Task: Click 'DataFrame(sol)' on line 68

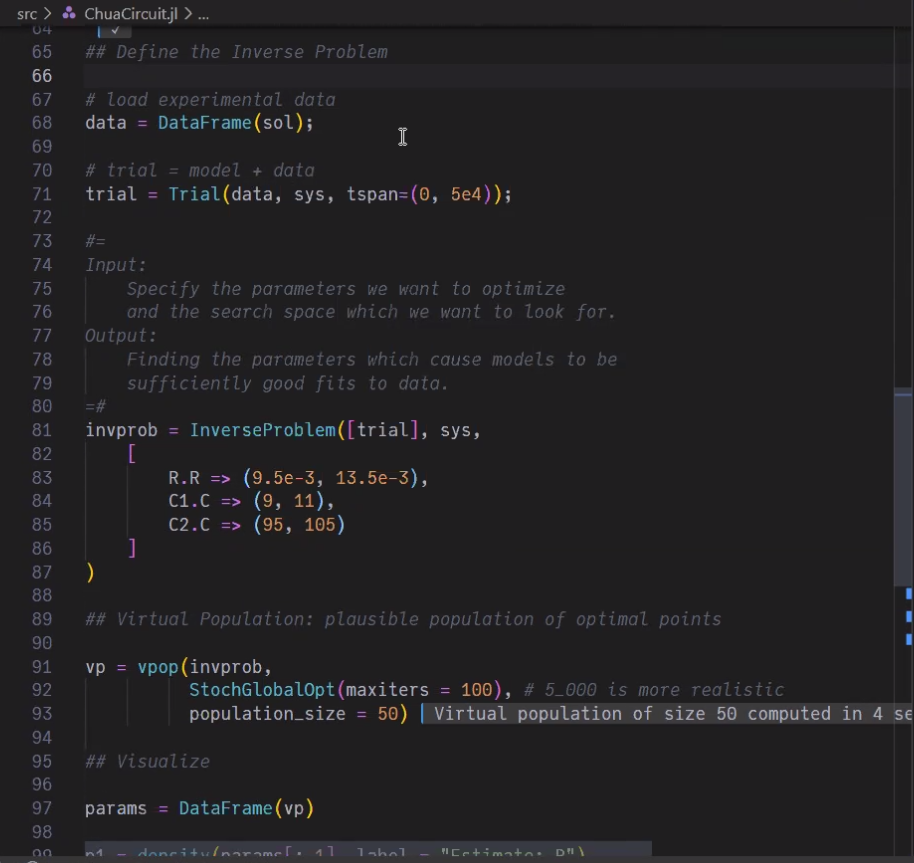Action: click(x=230, y=123)
